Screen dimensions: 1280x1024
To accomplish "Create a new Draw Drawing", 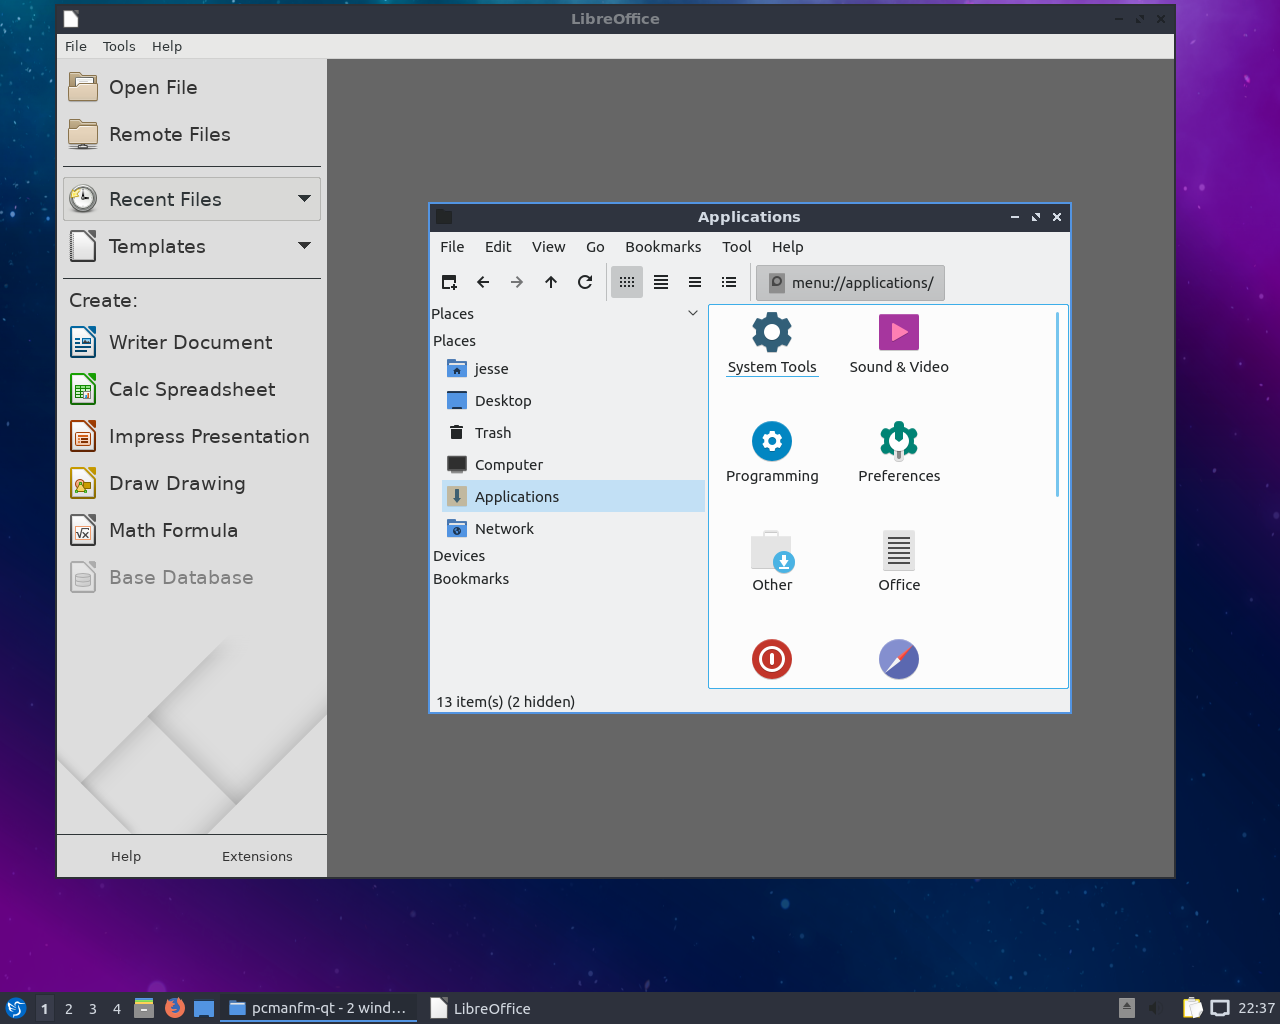I will coord(192,483).
